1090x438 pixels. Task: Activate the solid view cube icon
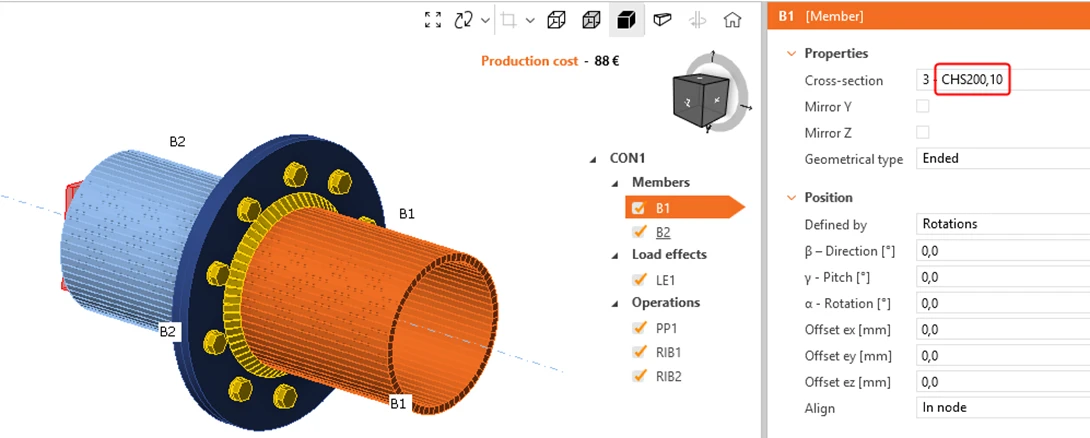tap(626, 19)
